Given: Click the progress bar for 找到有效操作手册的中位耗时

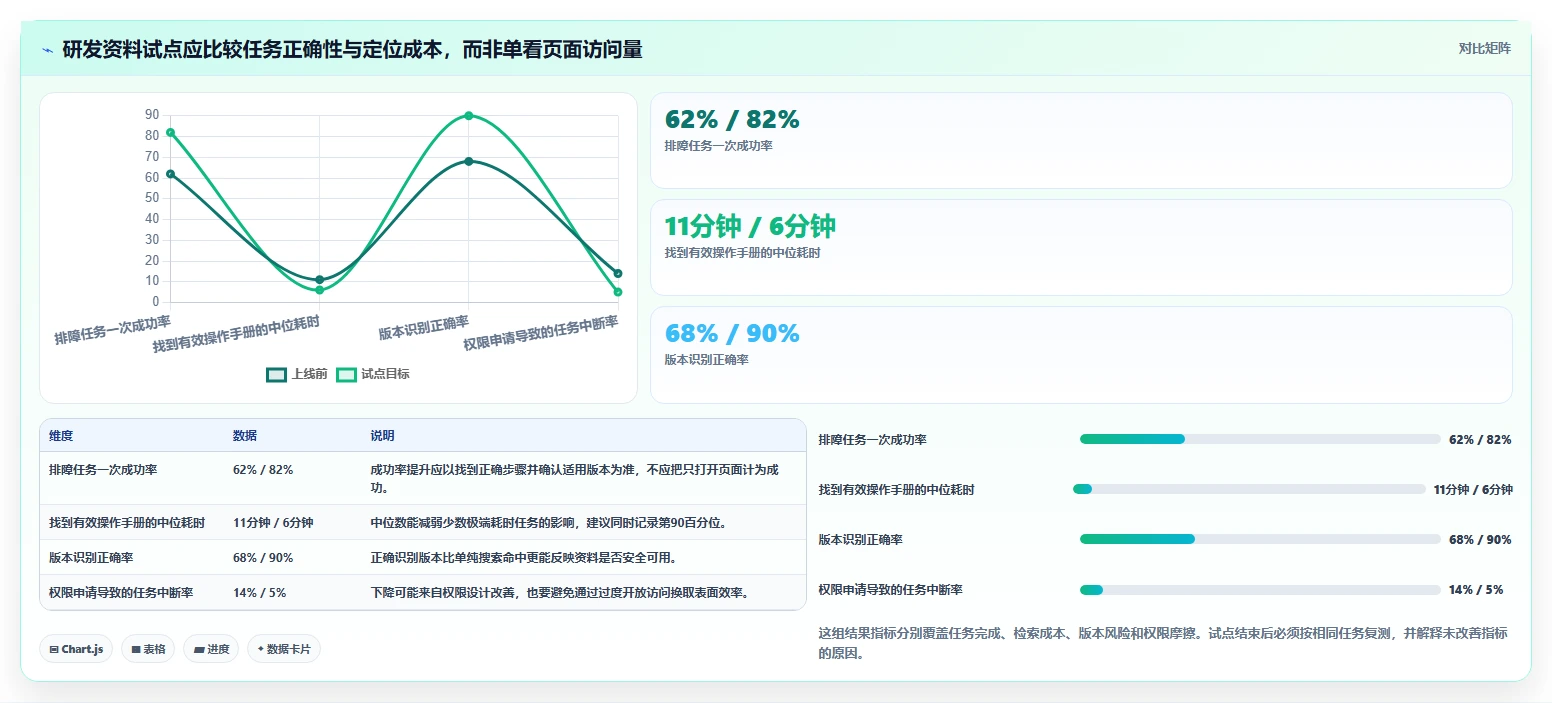Looking at the screenshot, I should 1249,489.
